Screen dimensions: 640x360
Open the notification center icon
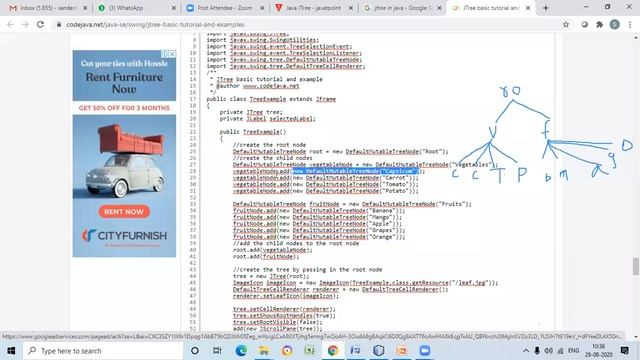(x=624, y=351)
